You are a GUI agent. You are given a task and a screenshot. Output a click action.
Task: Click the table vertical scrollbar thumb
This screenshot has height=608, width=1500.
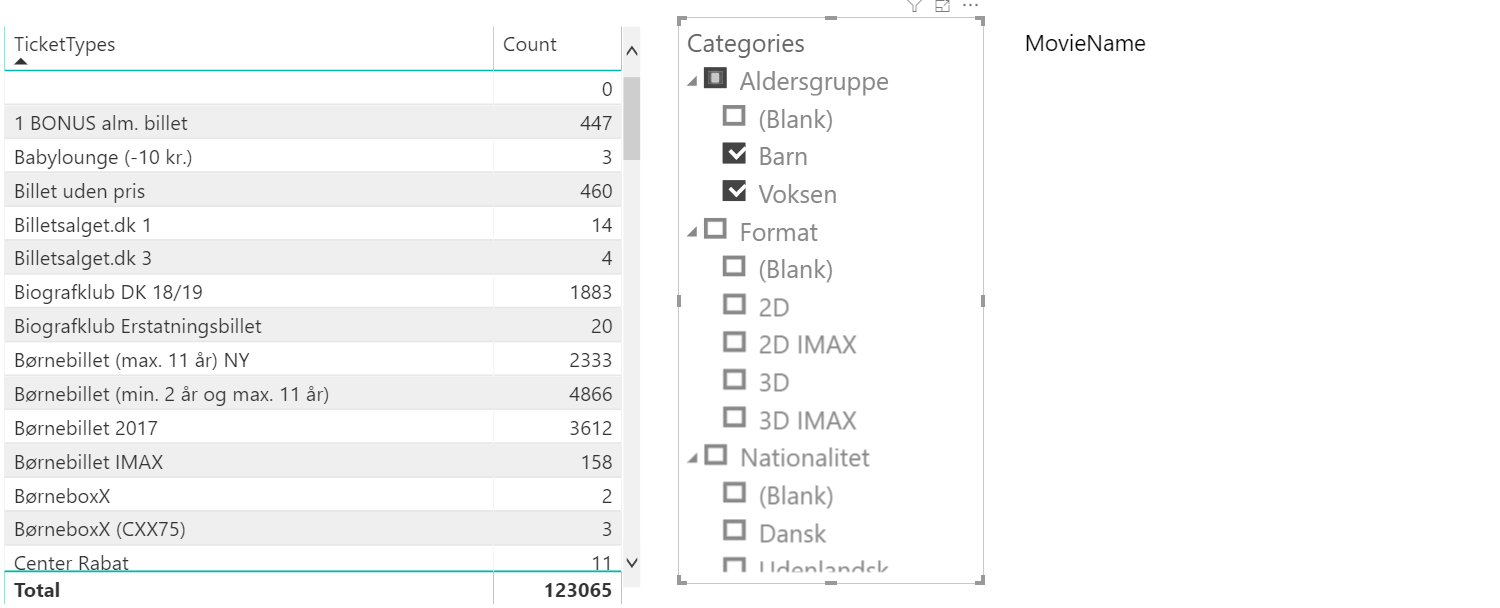click(631, 118)
